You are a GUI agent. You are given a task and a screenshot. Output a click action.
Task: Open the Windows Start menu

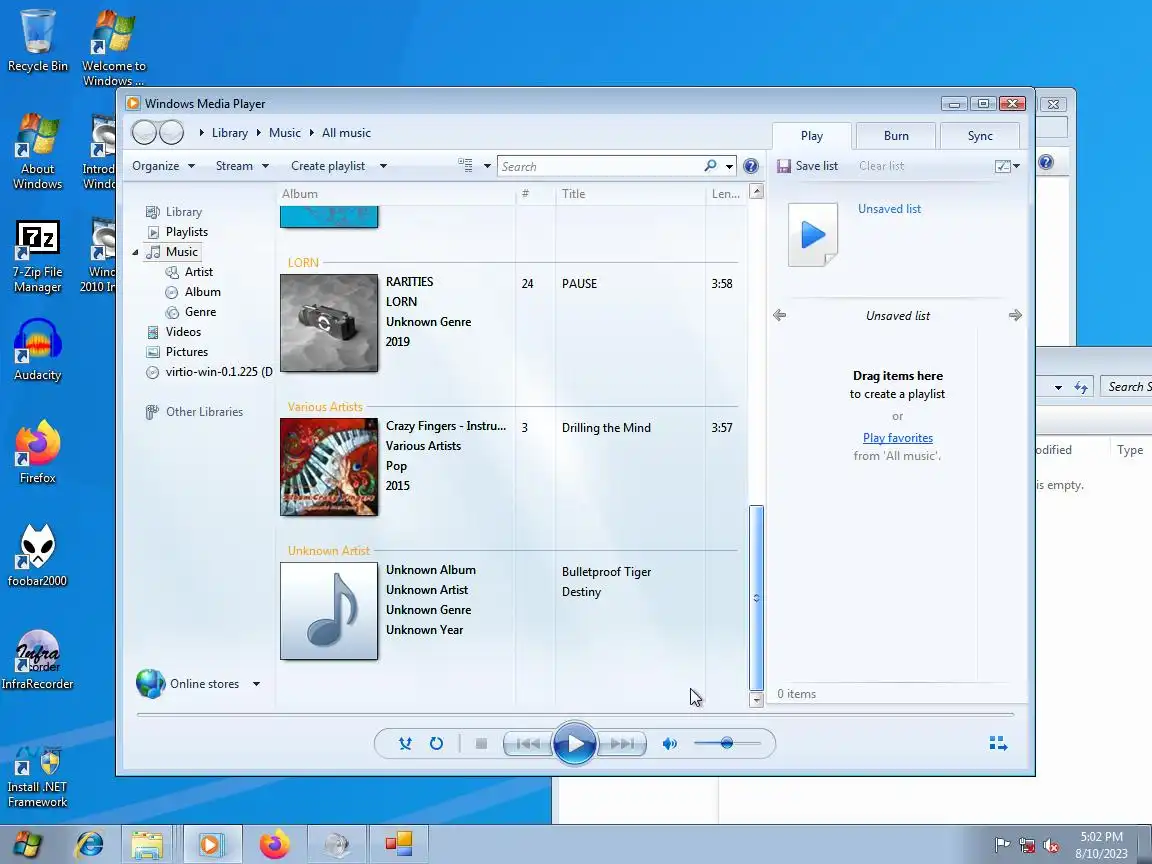click(26, 844)
